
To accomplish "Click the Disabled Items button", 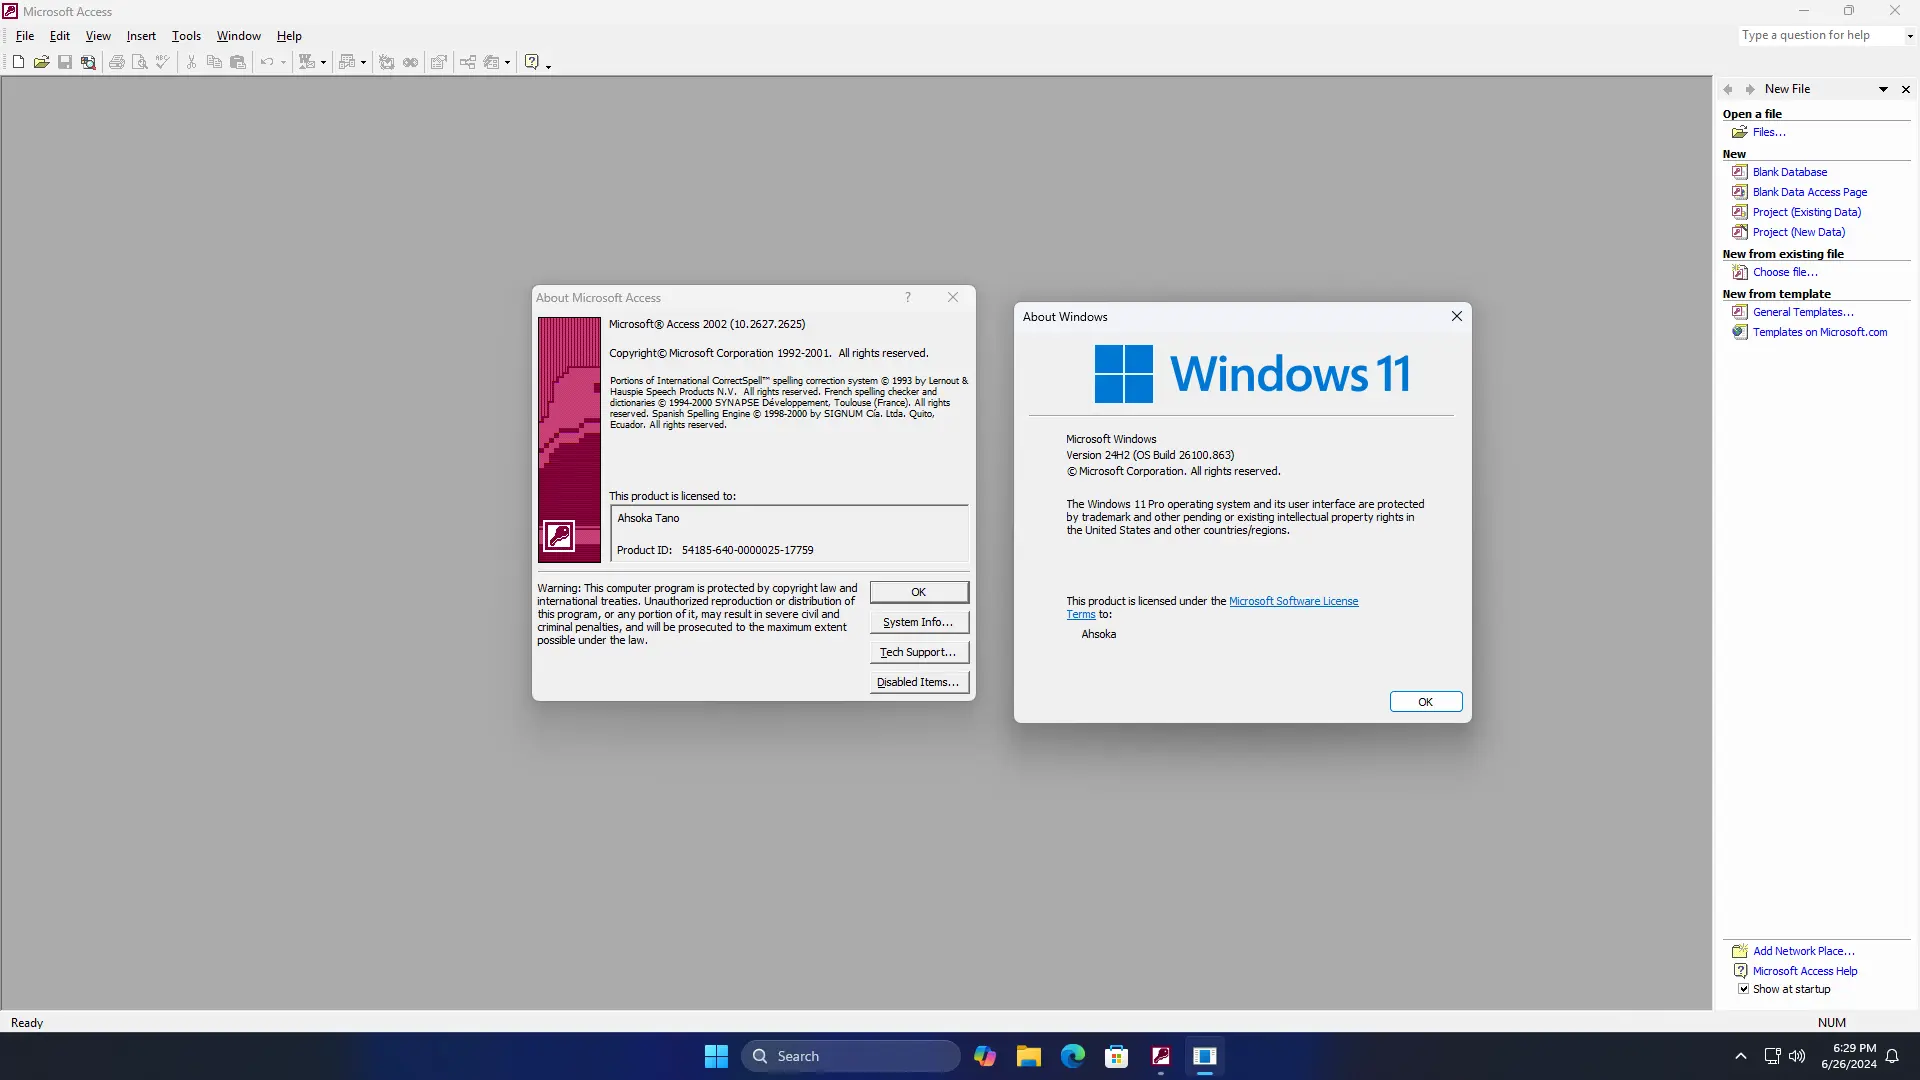I will tap(919, 682).
